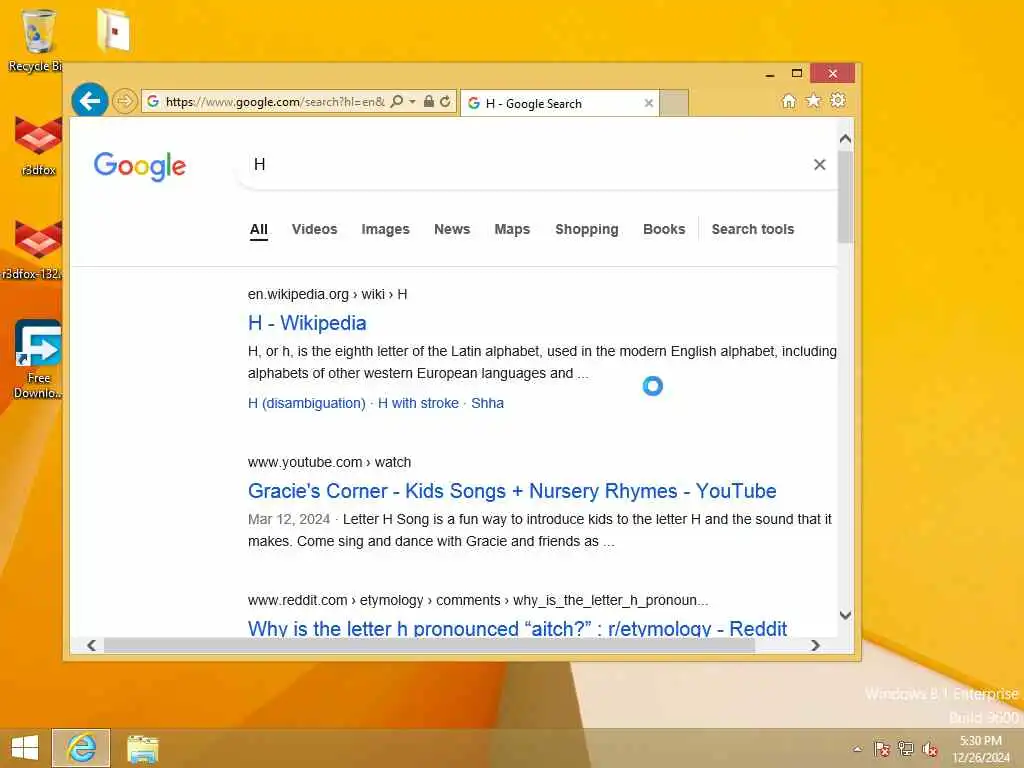Maximize the Internet Explorer window
Viewport: 1024px width, 768px height.
point(797,73)
